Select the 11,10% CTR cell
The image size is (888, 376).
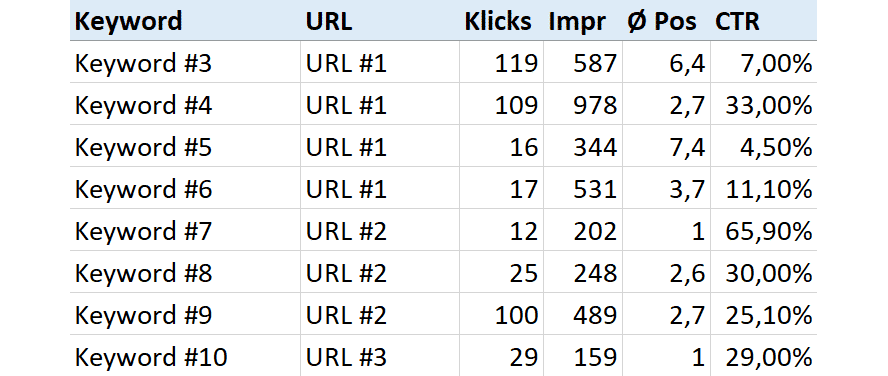(x=763, y=188)
